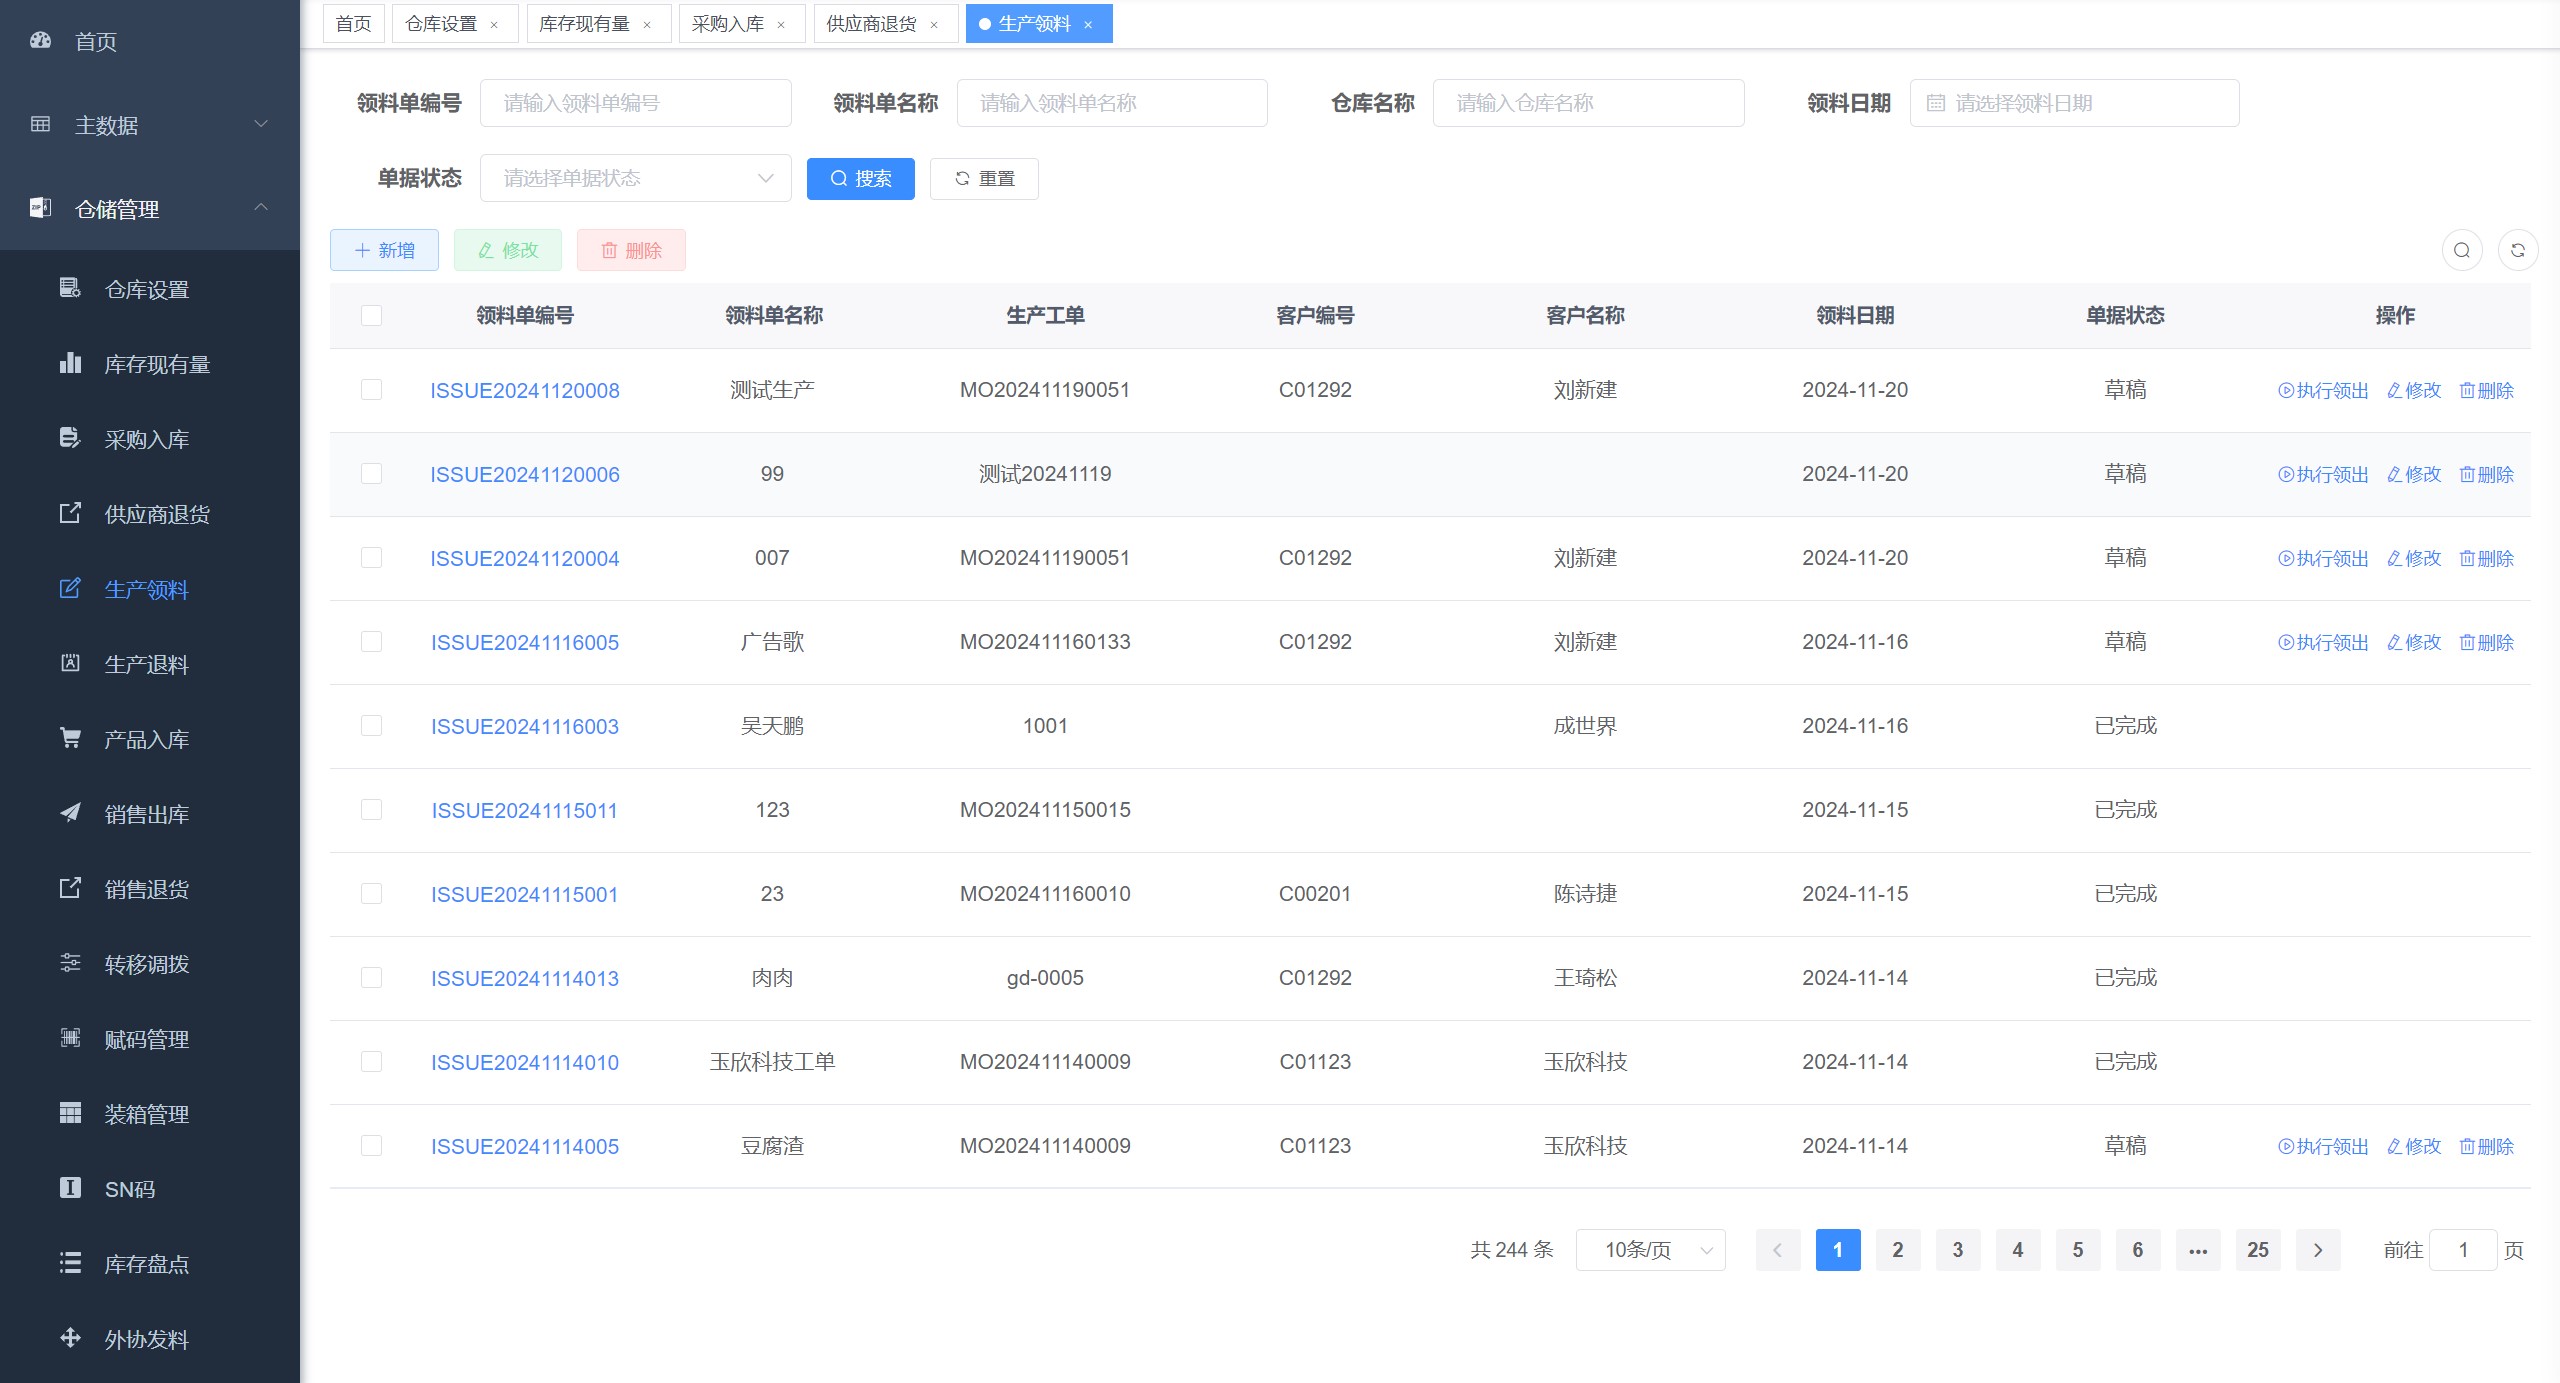Viewport: 2560px width, 1383px height.
Task: Click the 销售退货 sidebar icon
Action: coord(70,888)
